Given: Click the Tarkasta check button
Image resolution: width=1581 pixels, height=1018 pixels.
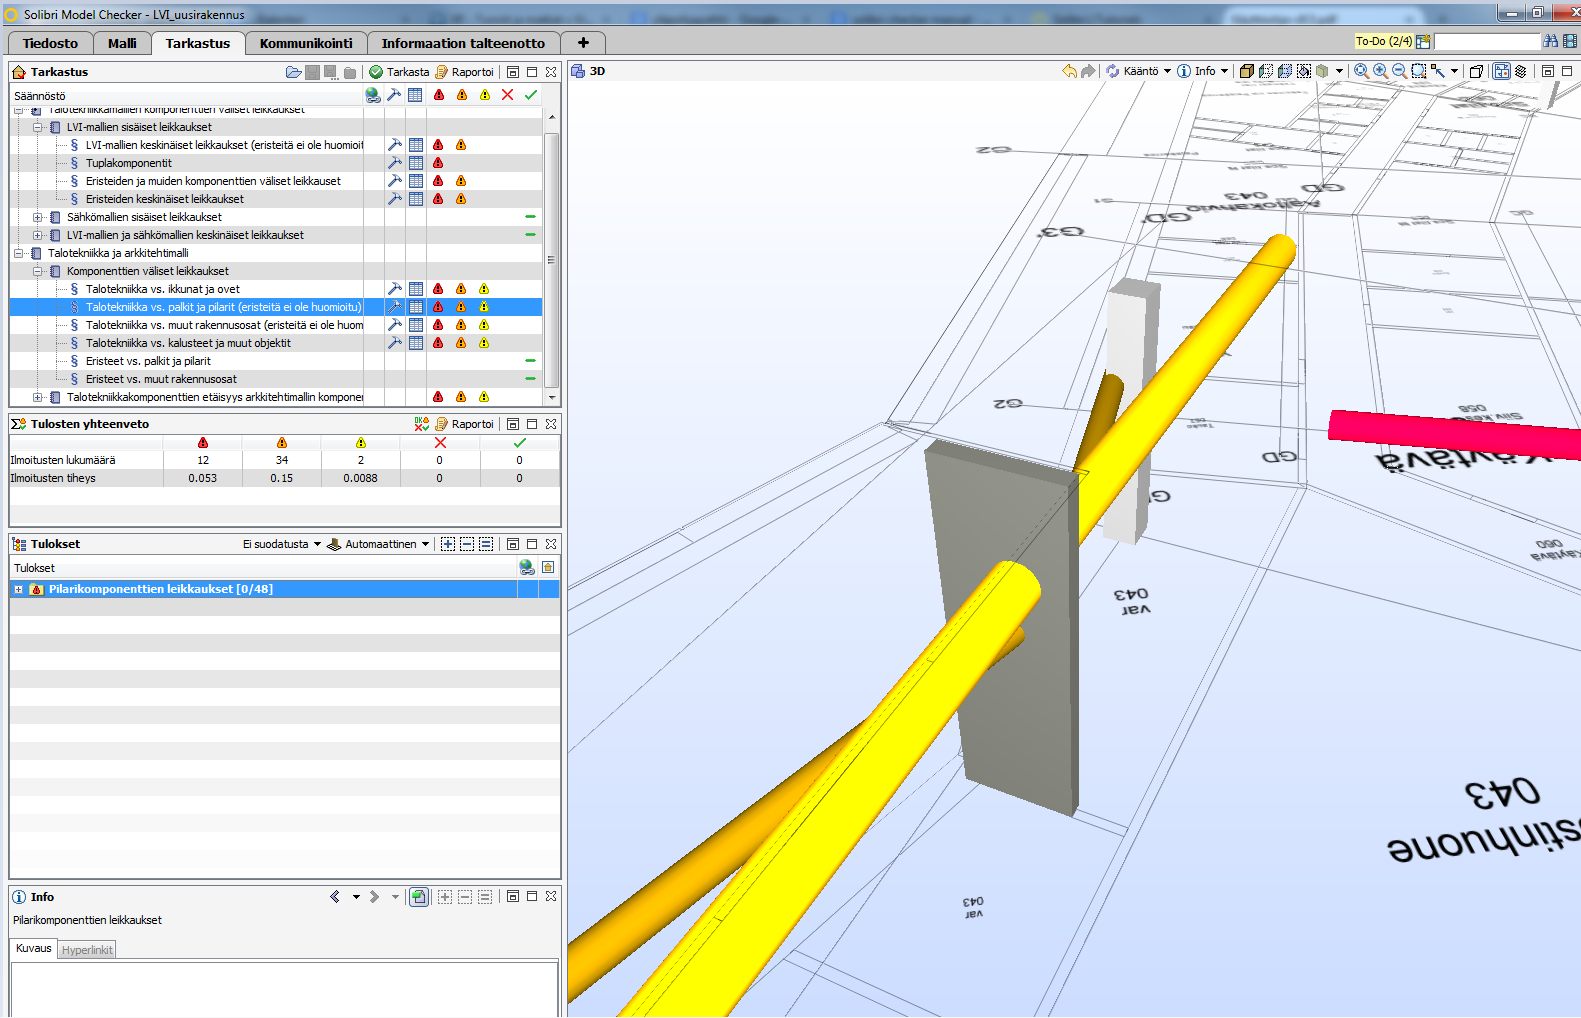Looking at the screenshot, I should click(x=399, y=72).
